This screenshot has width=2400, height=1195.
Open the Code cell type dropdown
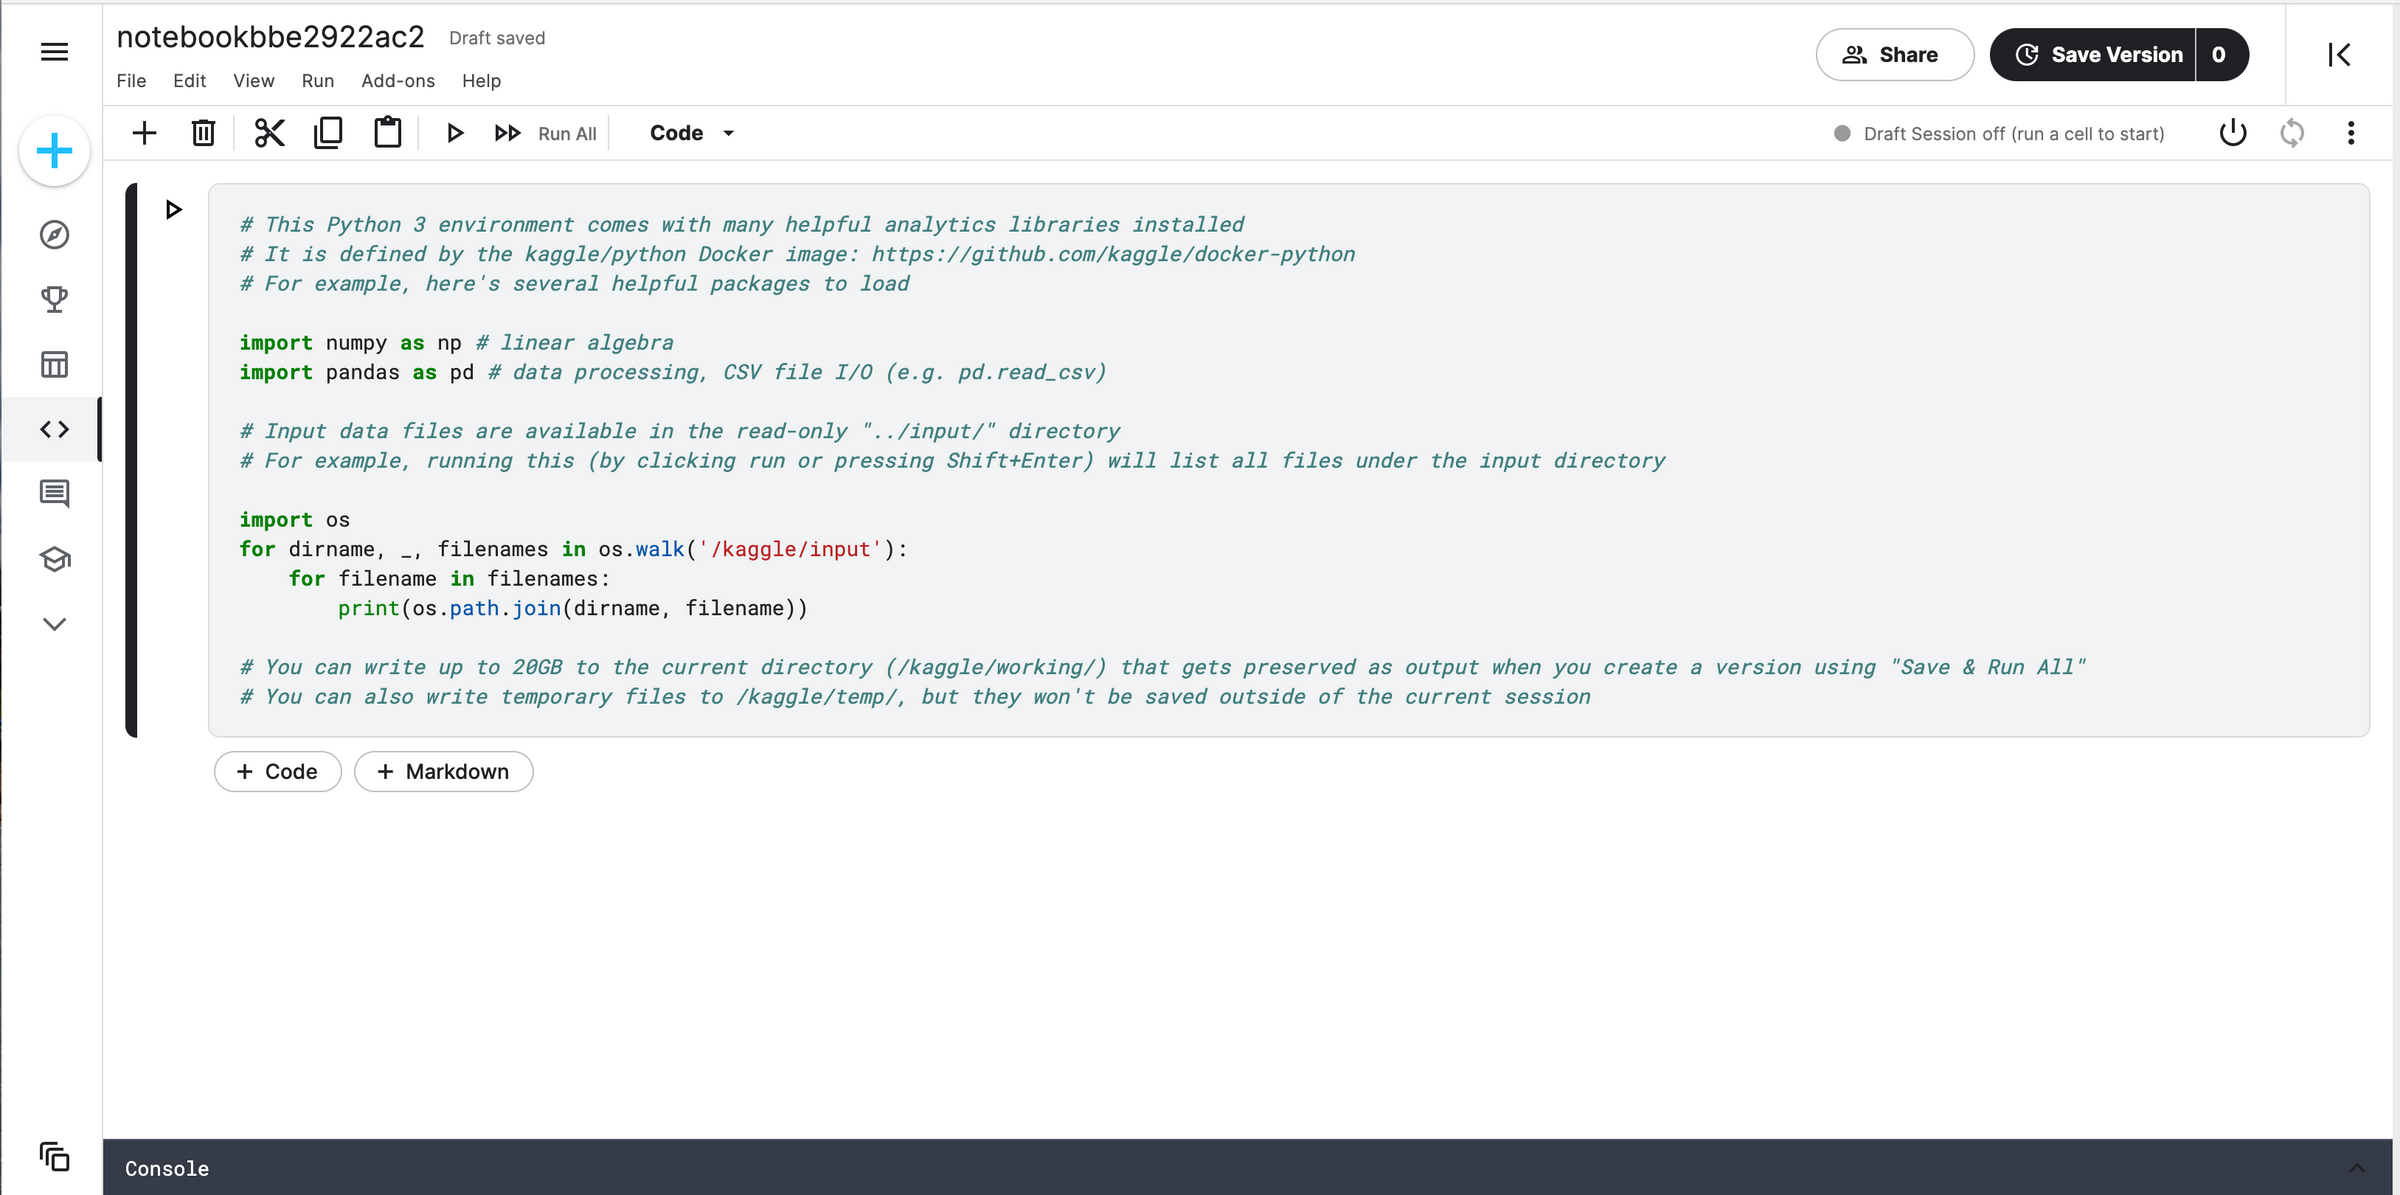(691, 132)
